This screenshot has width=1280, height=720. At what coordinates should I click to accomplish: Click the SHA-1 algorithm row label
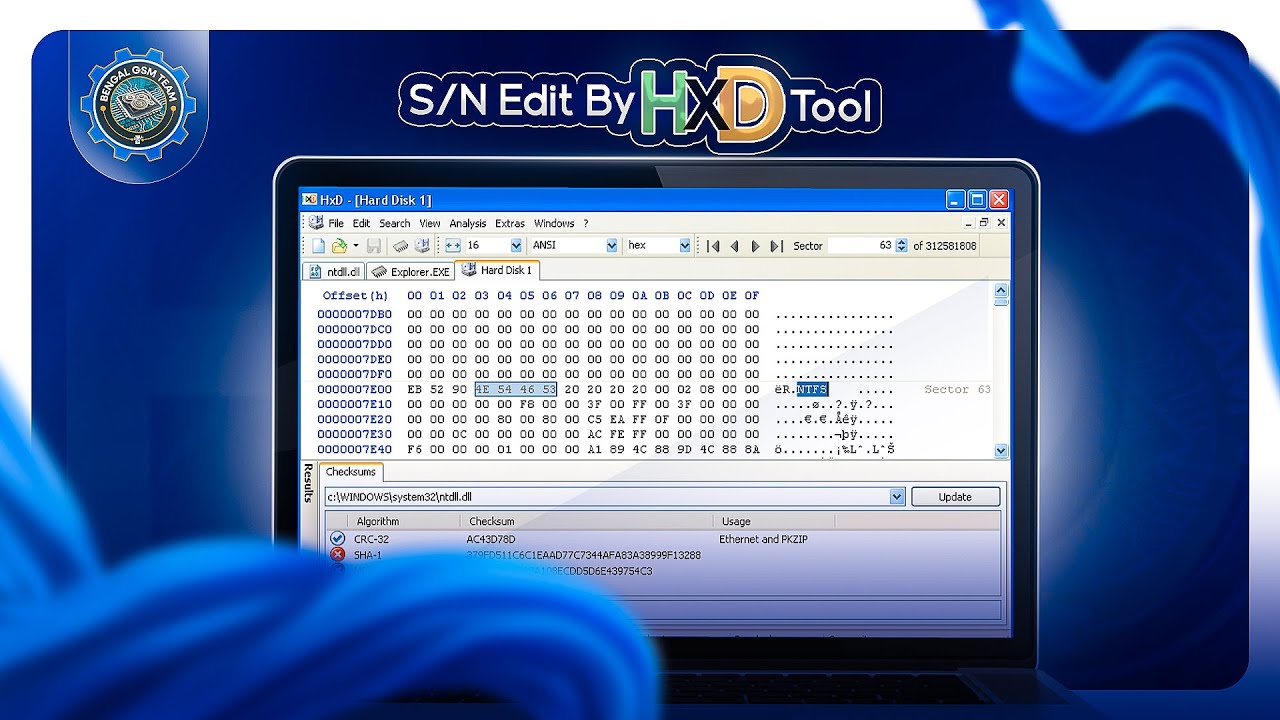click(x=367, y=555)
